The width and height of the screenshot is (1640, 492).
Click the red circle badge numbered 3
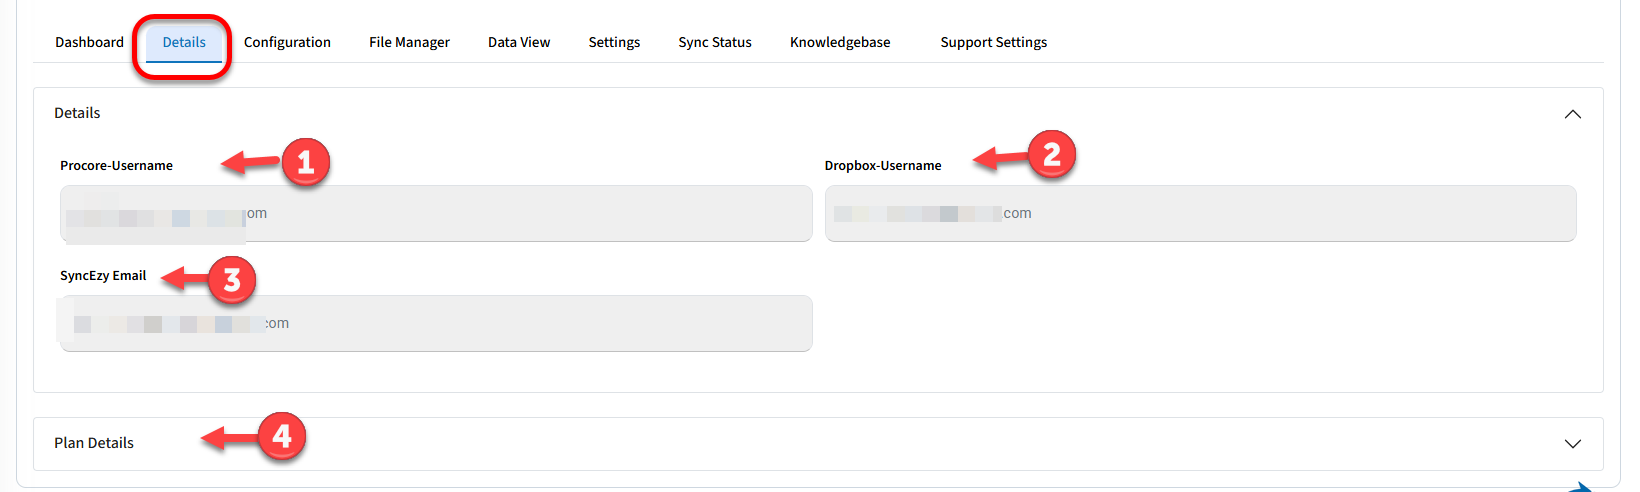[232, 280]
